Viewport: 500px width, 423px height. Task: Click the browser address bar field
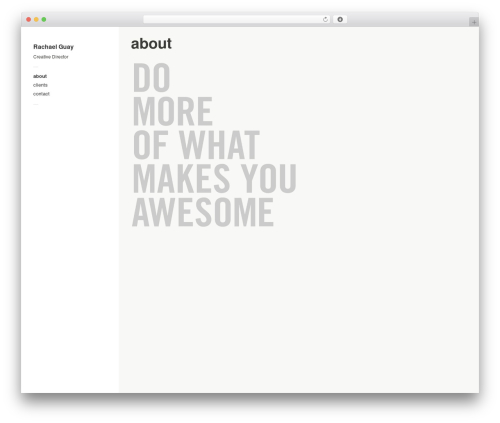tap(237, 20)
